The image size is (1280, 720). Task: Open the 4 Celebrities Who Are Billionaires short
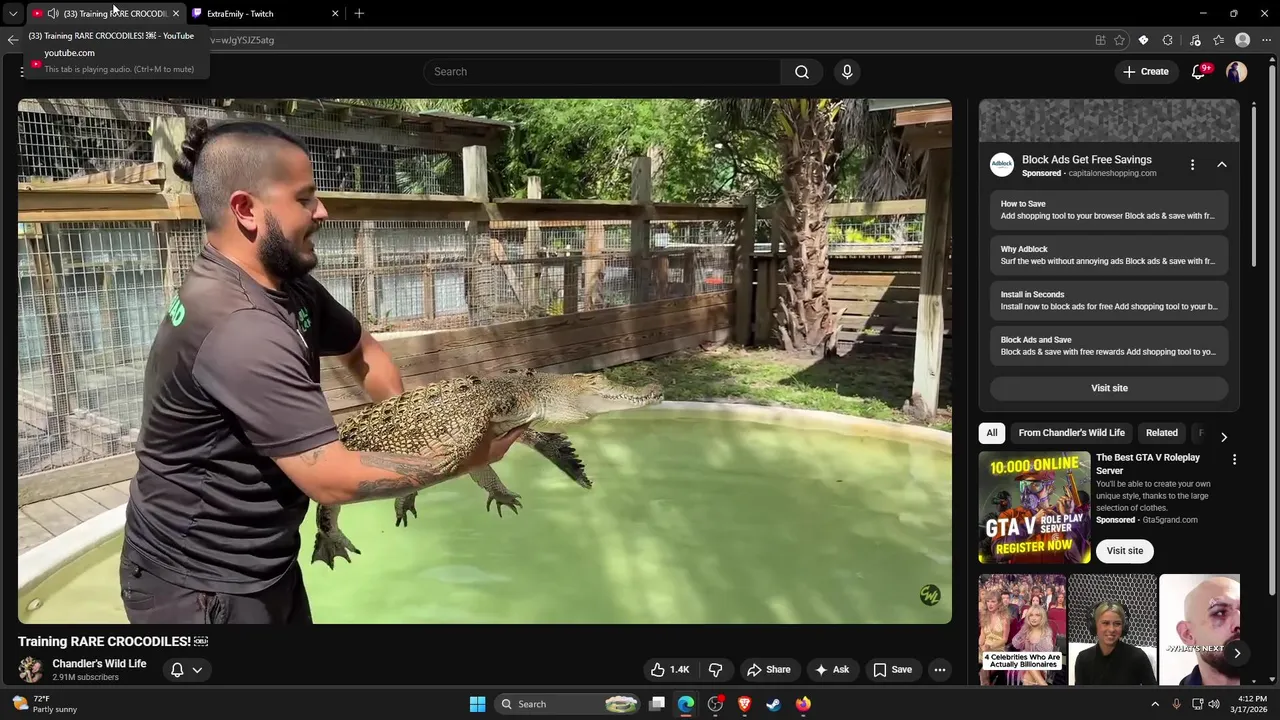coord(1022,630)
